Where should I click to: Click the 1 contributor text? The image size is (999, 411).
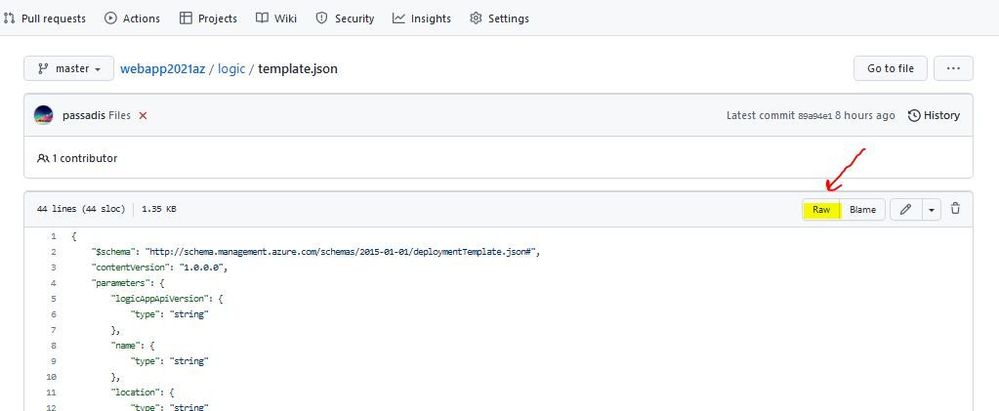pyautogui.click(x=84, y=158)
